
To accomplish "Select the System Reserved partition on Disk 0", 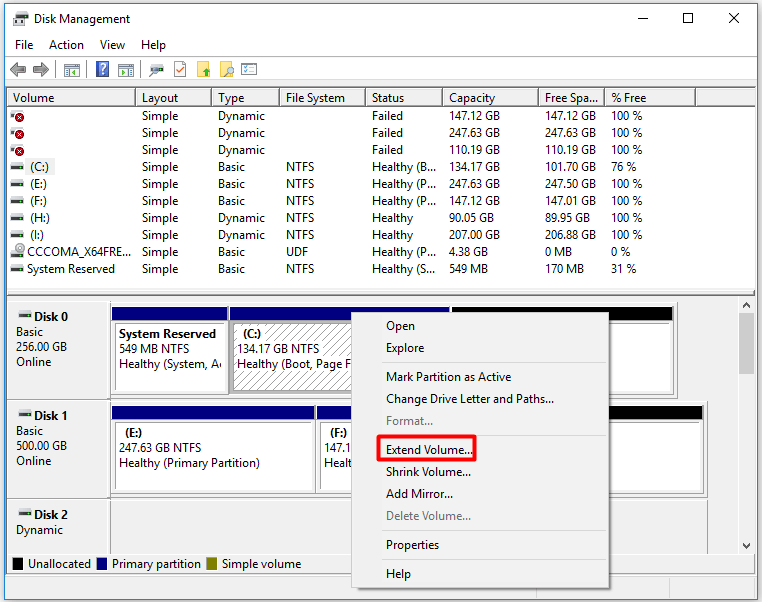I will [170, 350].
